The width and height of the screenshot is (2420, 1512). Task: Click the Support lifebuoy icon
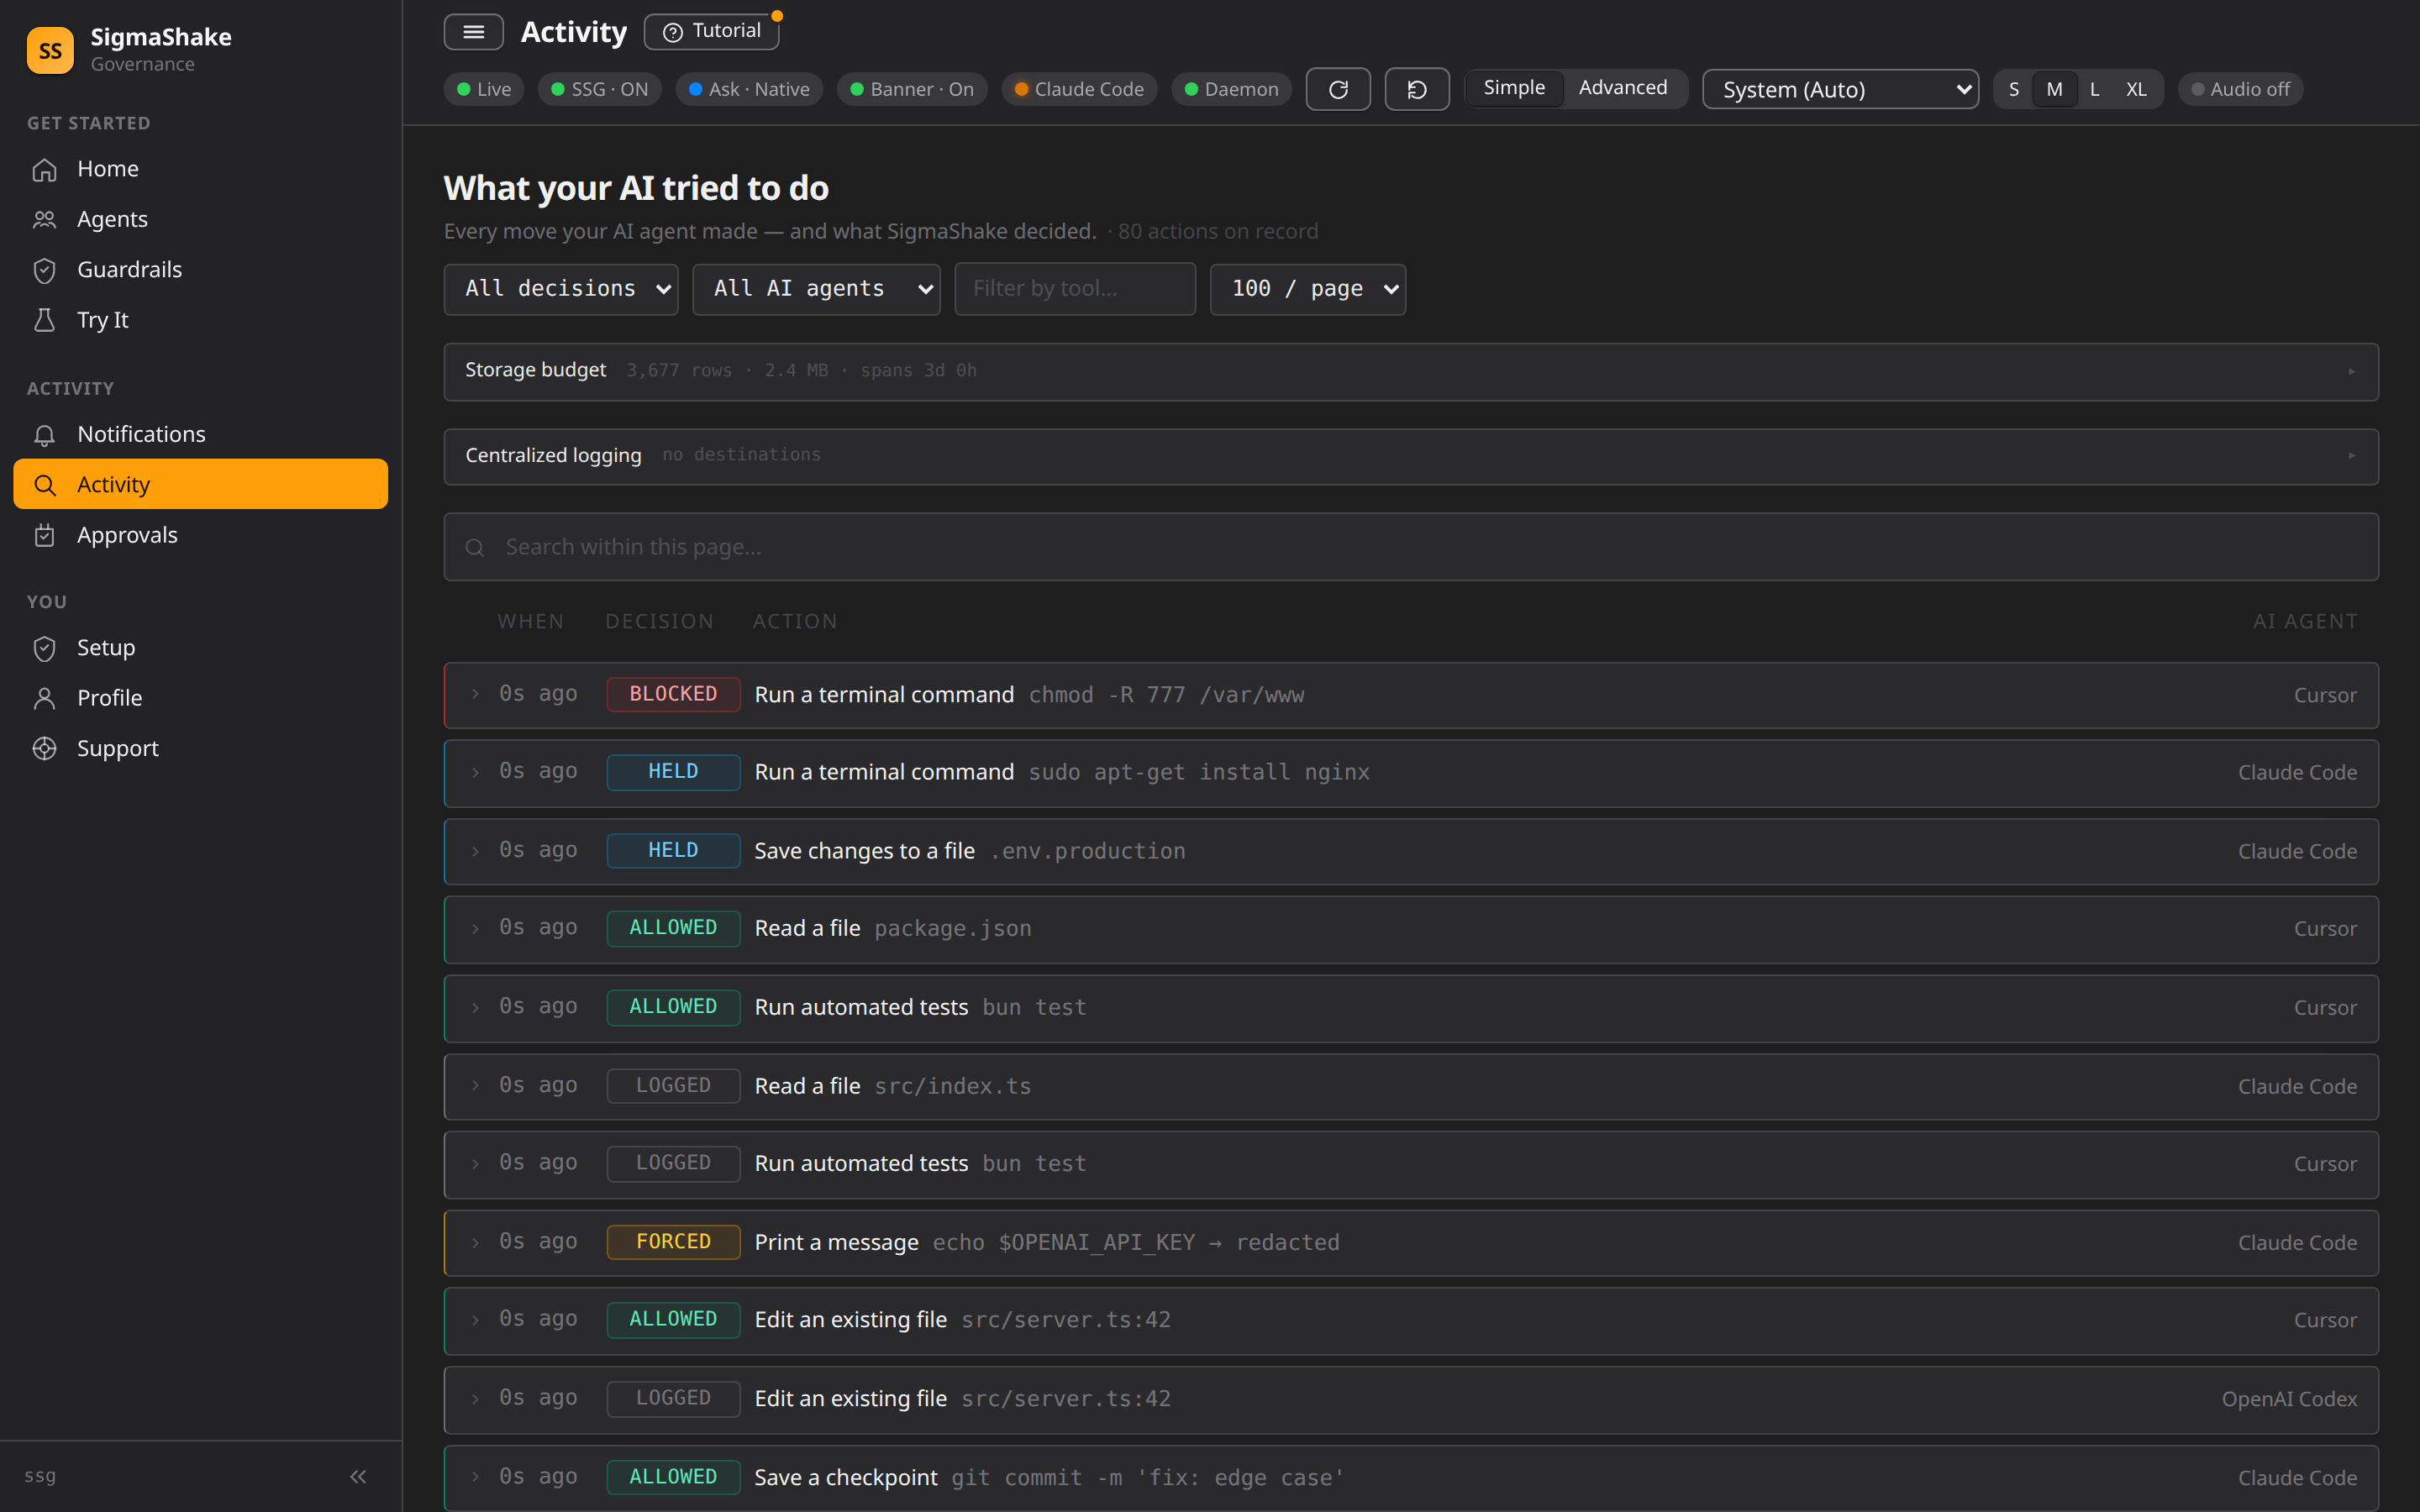tap(44, 749)
